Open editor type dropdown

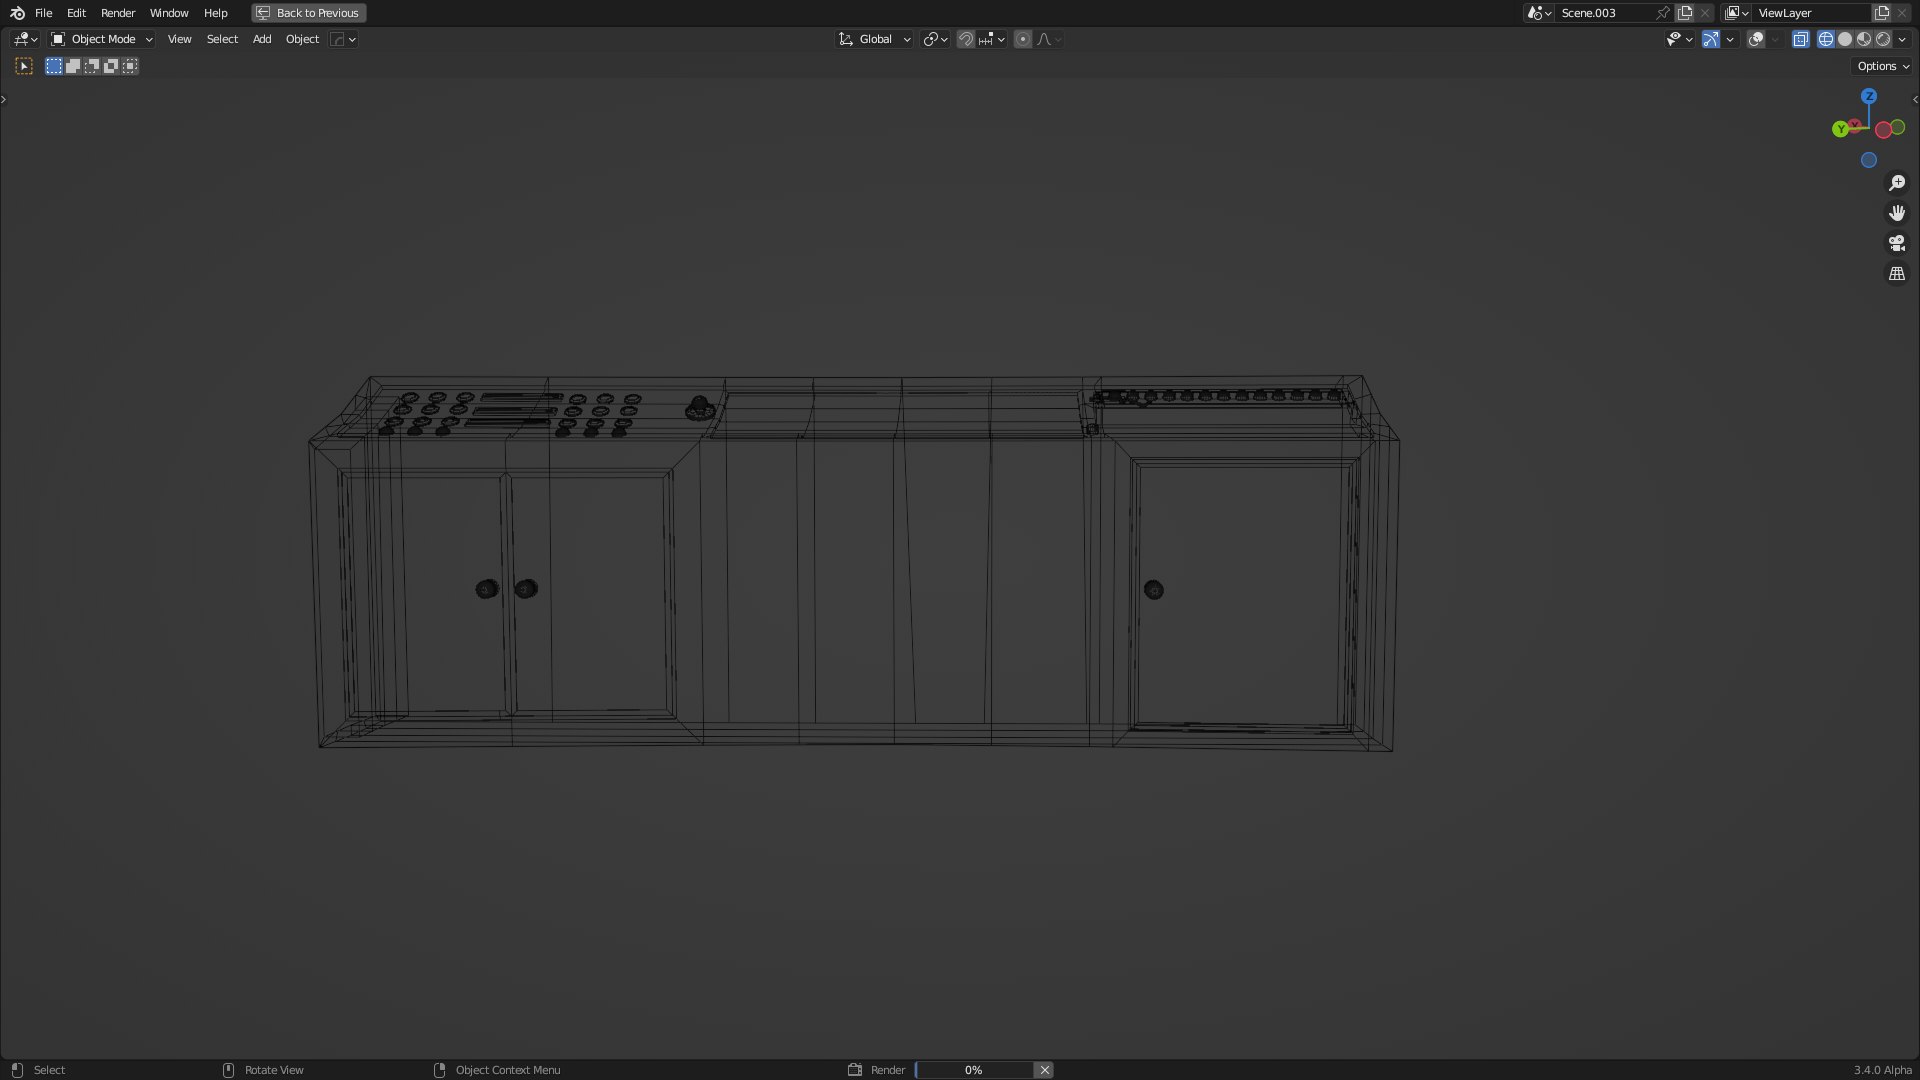25,39
